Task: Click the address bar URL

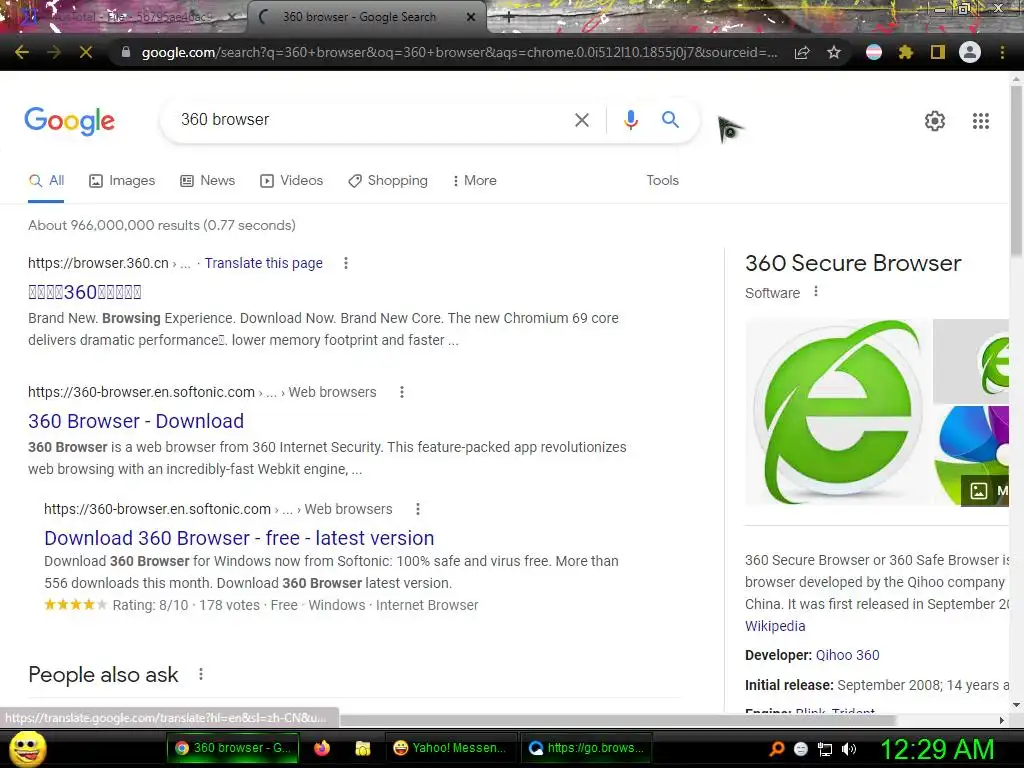Action: [x=459, y=52]
